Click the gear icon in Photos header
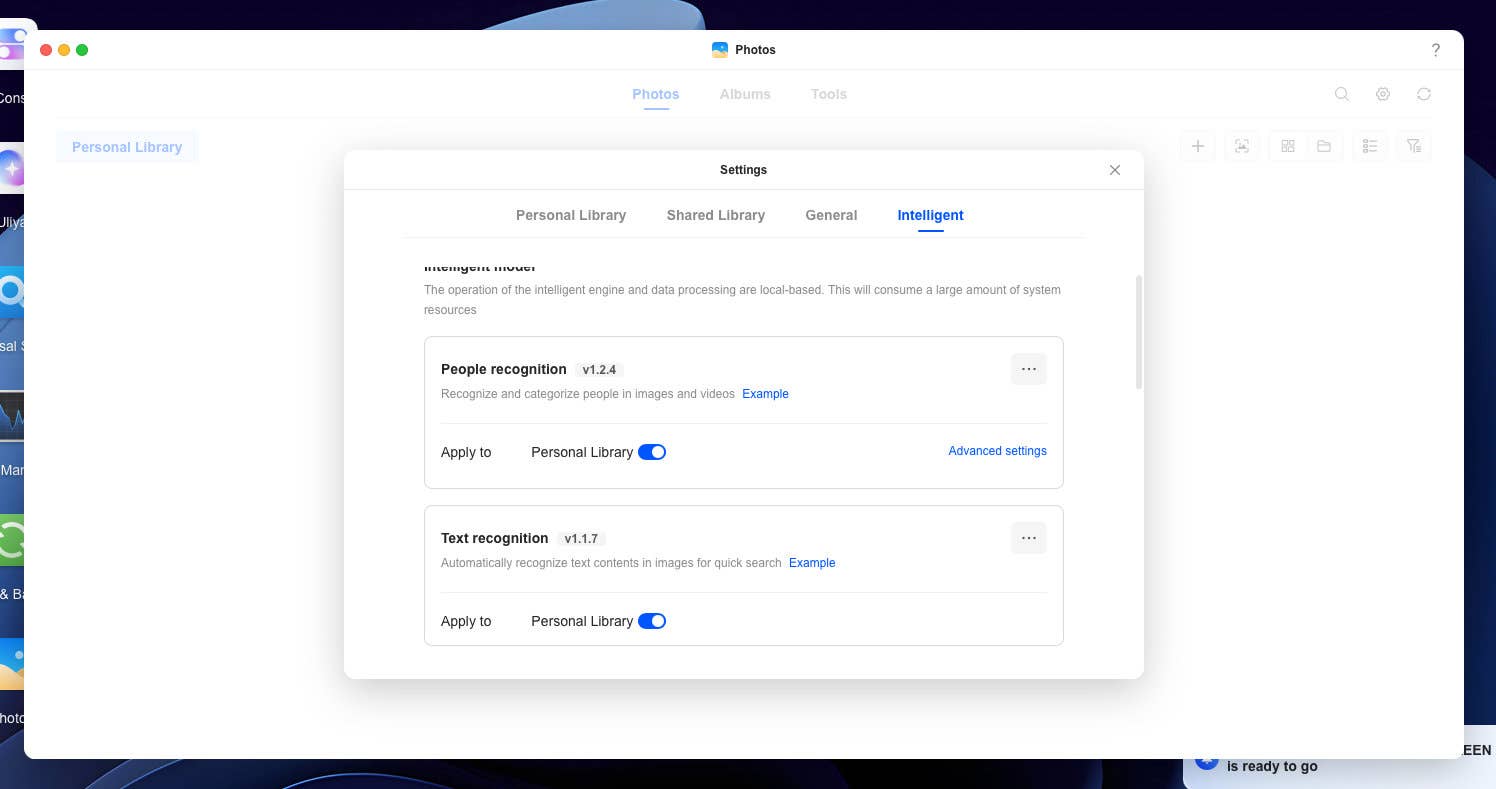 [1383, 94]
